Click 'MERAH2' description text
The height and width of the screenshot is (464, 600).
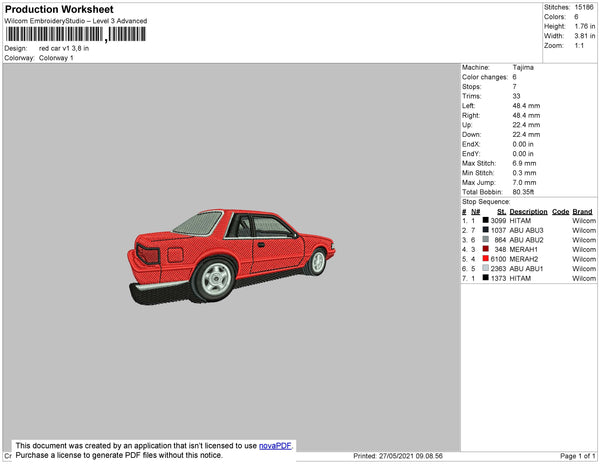[x=523, y=259]
